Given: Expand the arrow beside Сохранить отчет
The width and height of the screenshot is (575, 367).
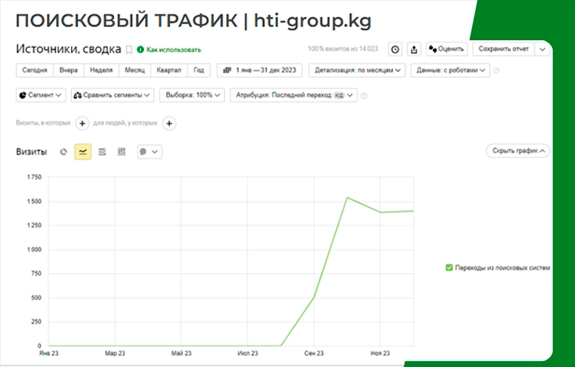Looking at the screenshot, I should tap(542, 49).
